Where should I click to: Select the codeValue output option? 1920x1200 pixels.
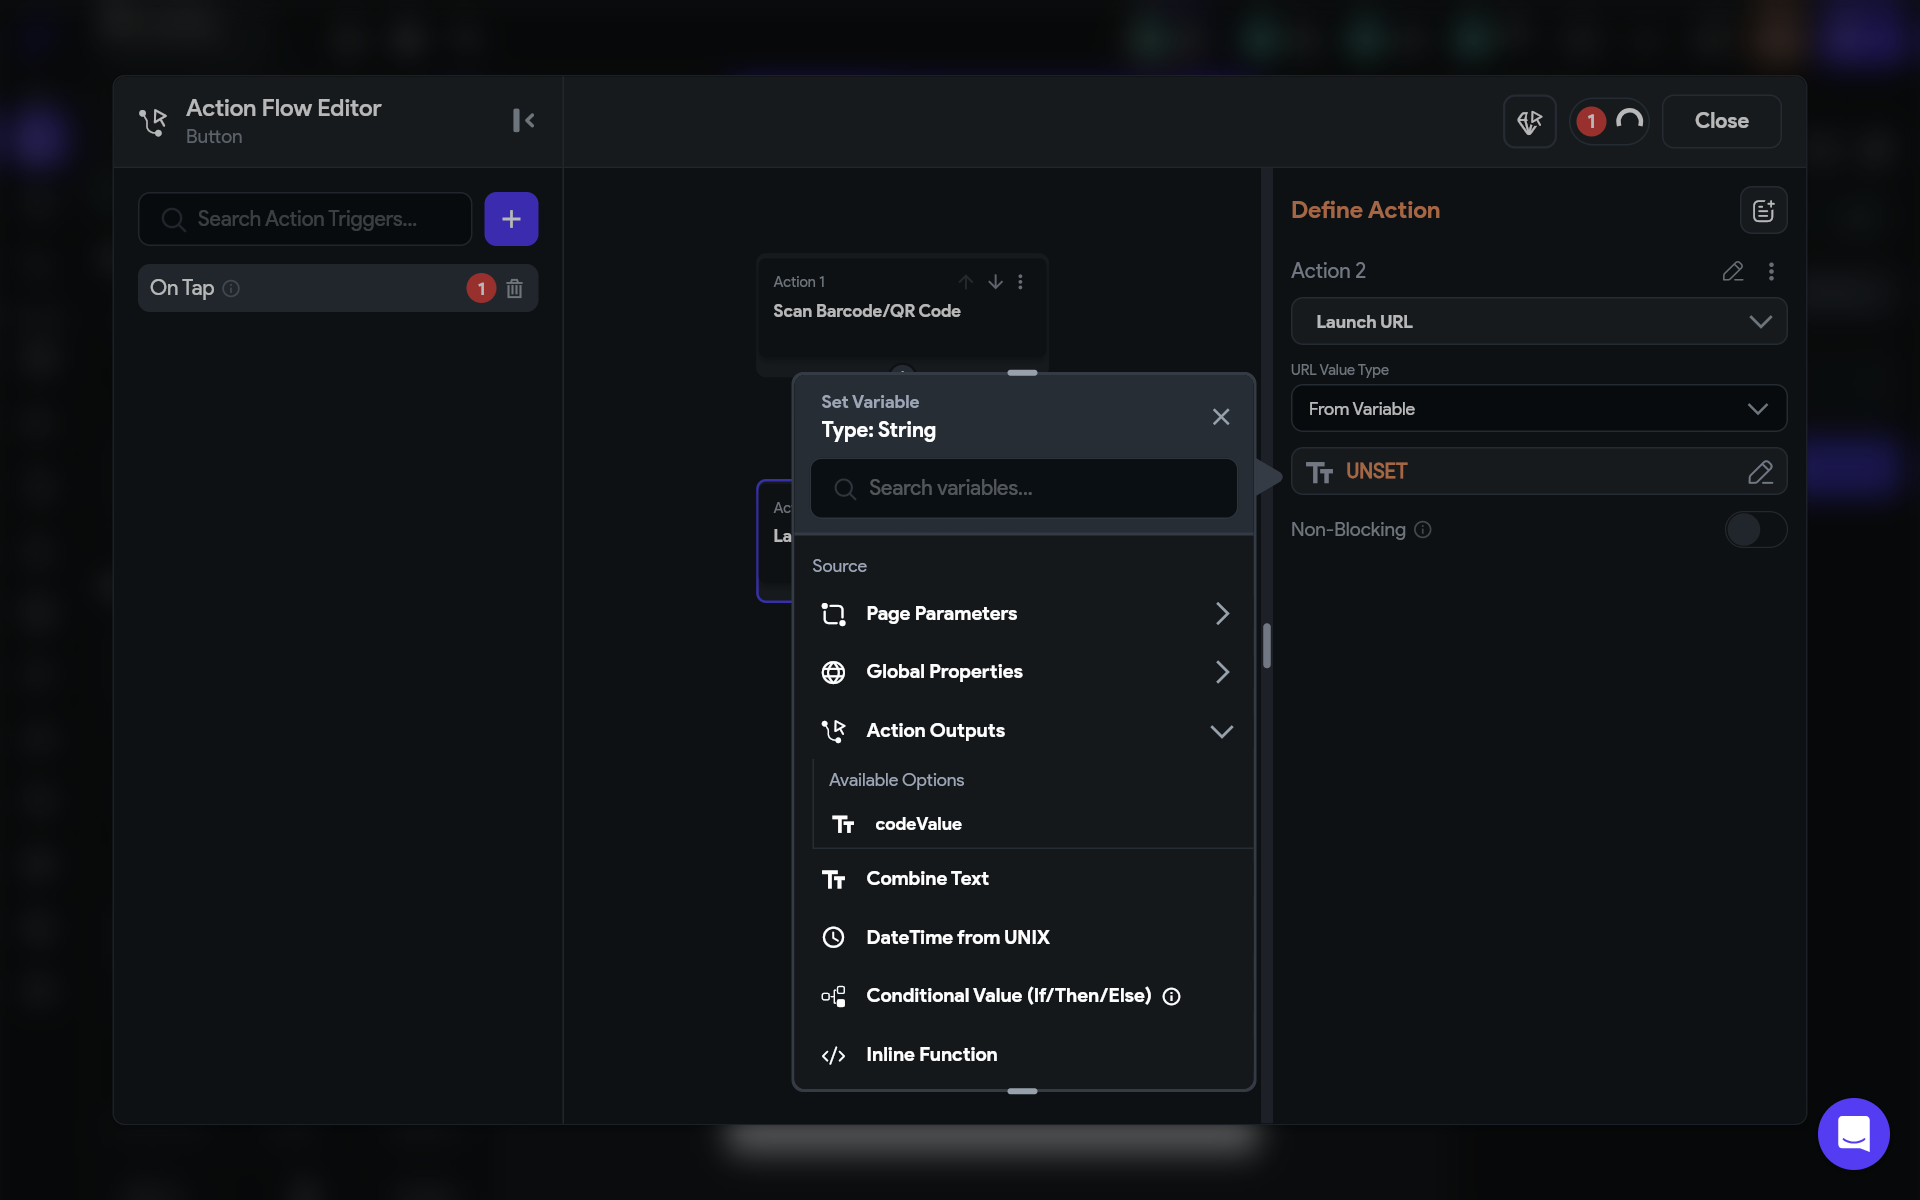pyautogui.click(x=918, y=824)
